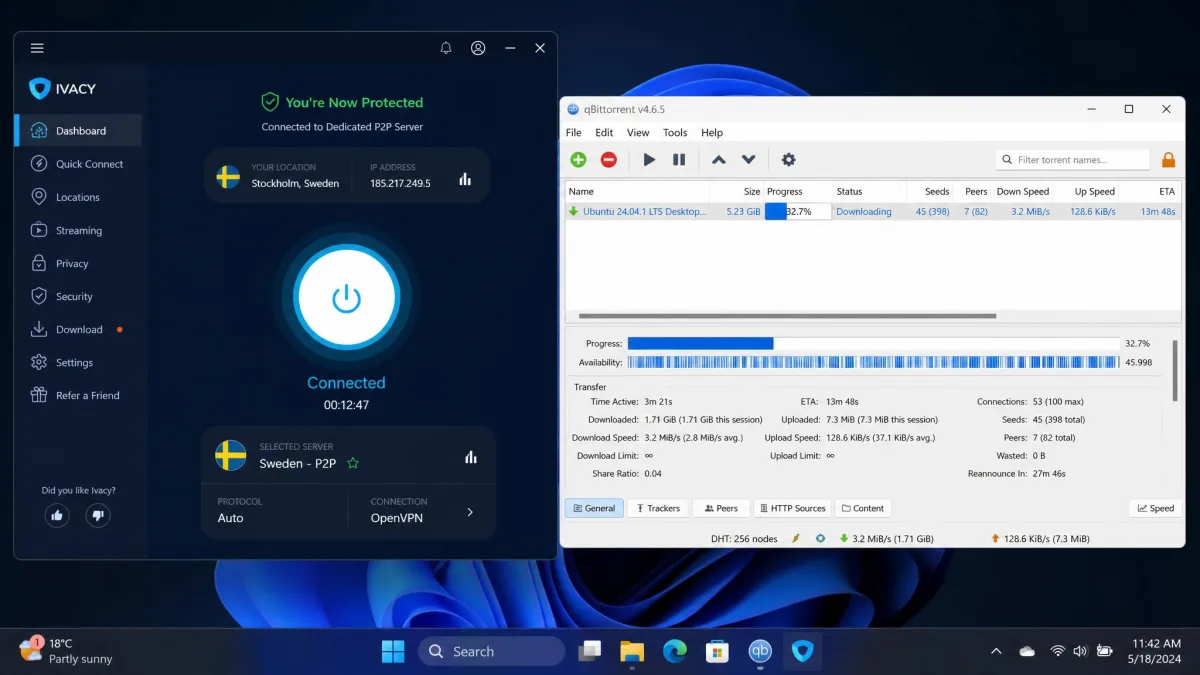Sort torrents by Down Speed column

1022,191
